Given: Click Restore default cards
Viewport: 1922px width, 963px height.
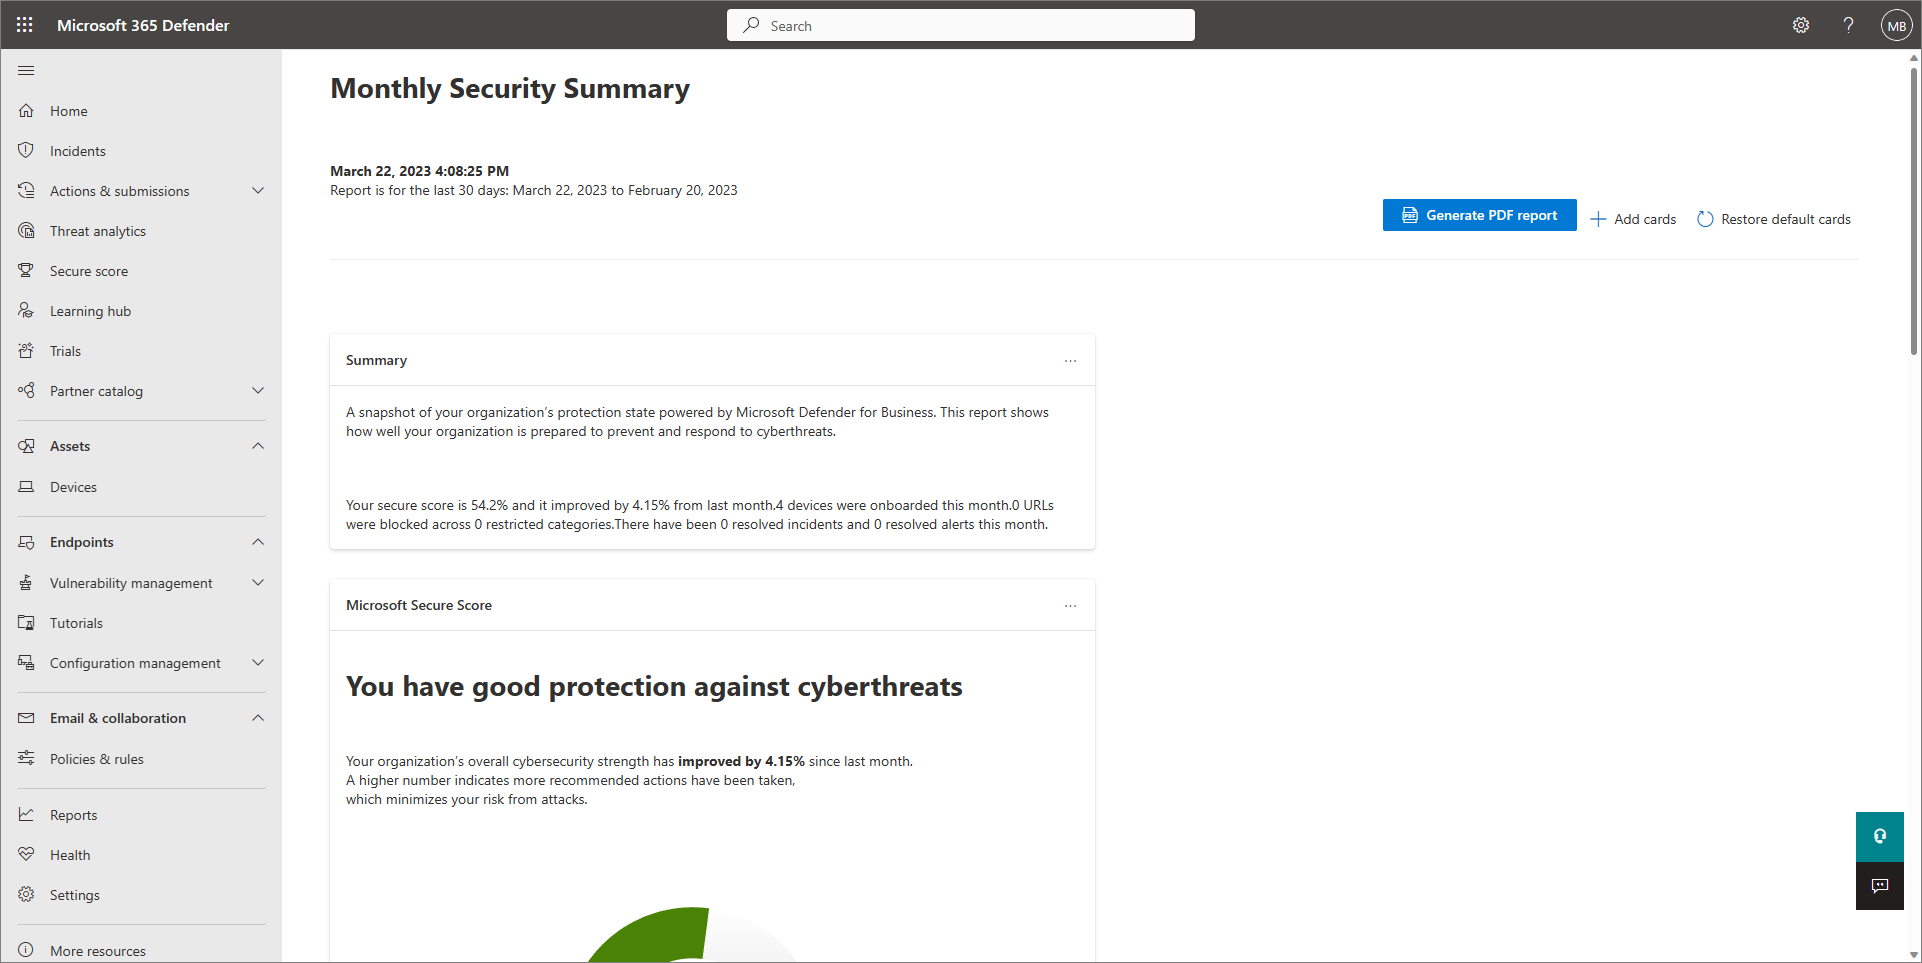Looking at the screenshot, I should tap(1774, 219).
